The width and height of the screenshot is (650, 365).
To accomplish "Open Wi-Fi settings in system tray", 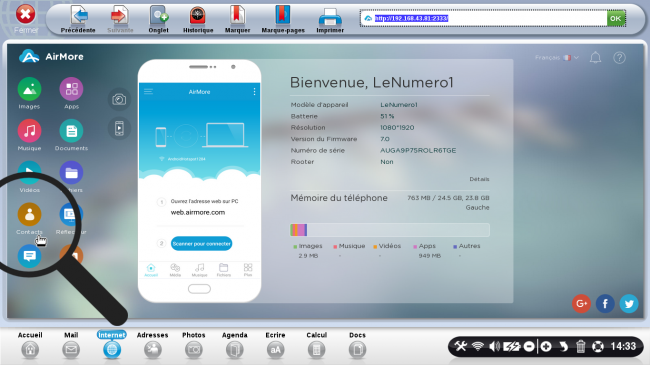I will point(478,346).
